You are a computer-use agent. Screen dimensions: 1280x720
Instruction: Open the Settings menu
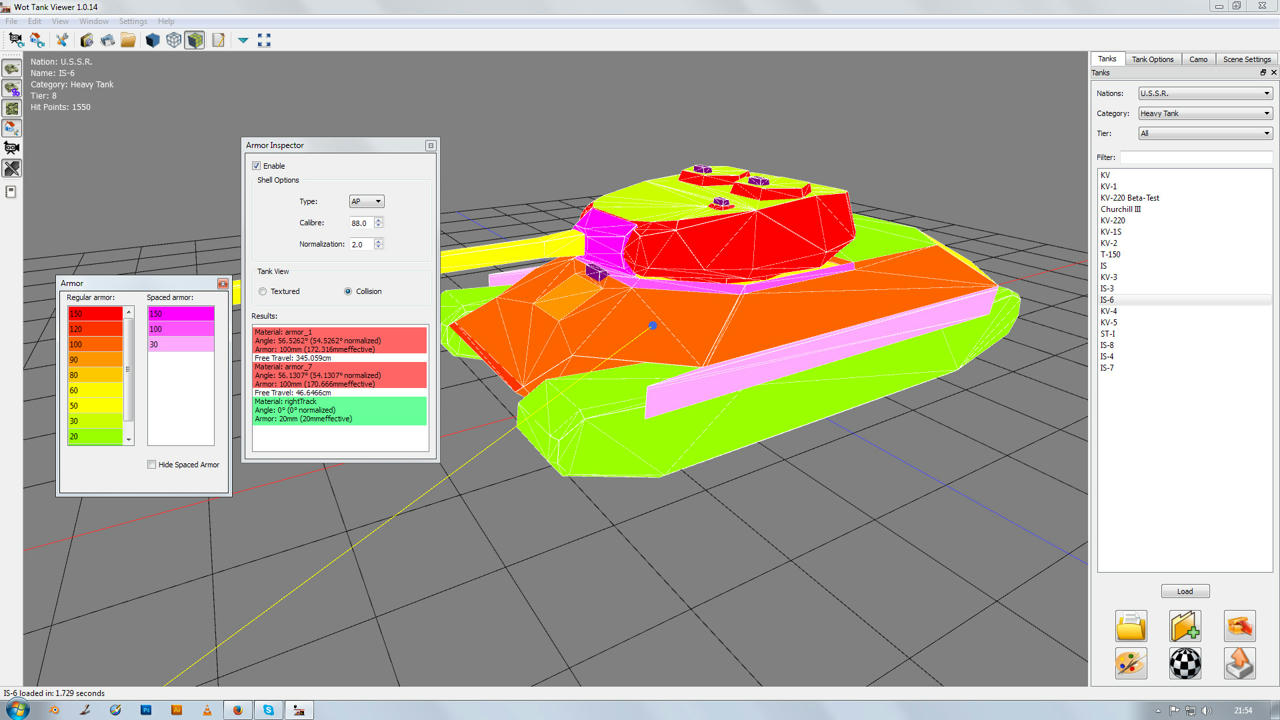coord(133,20)
